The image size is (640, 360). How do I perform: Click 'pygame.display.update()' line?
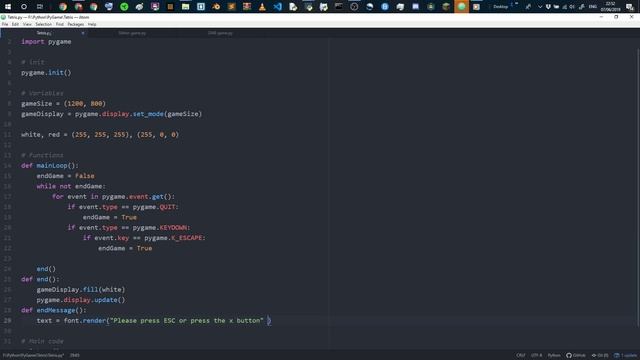(81, 300)
